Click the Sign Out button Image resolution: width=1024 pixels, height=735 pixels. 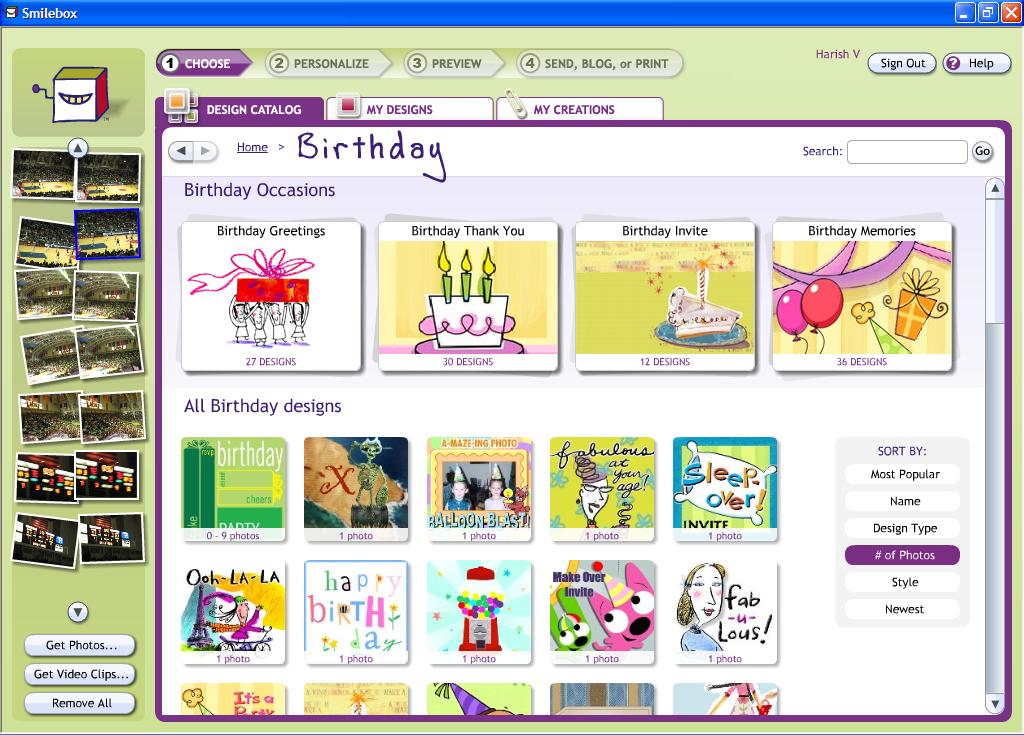(901, 63)
